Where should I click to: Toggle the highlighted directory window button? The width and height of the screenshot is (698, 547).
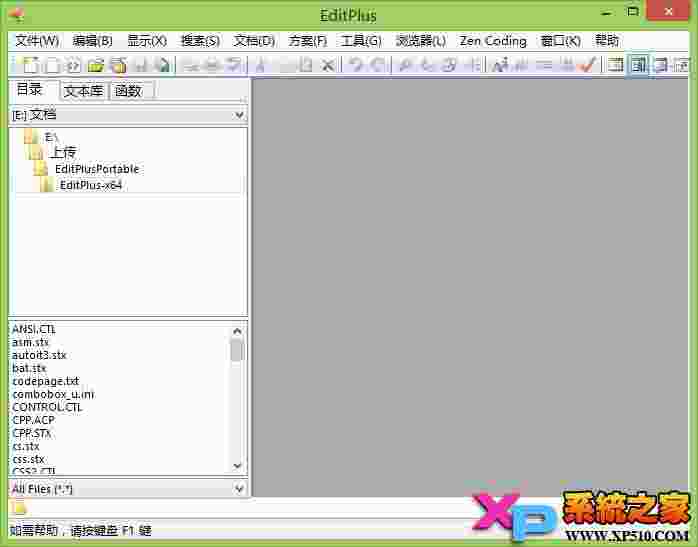(x=639, y=65)
